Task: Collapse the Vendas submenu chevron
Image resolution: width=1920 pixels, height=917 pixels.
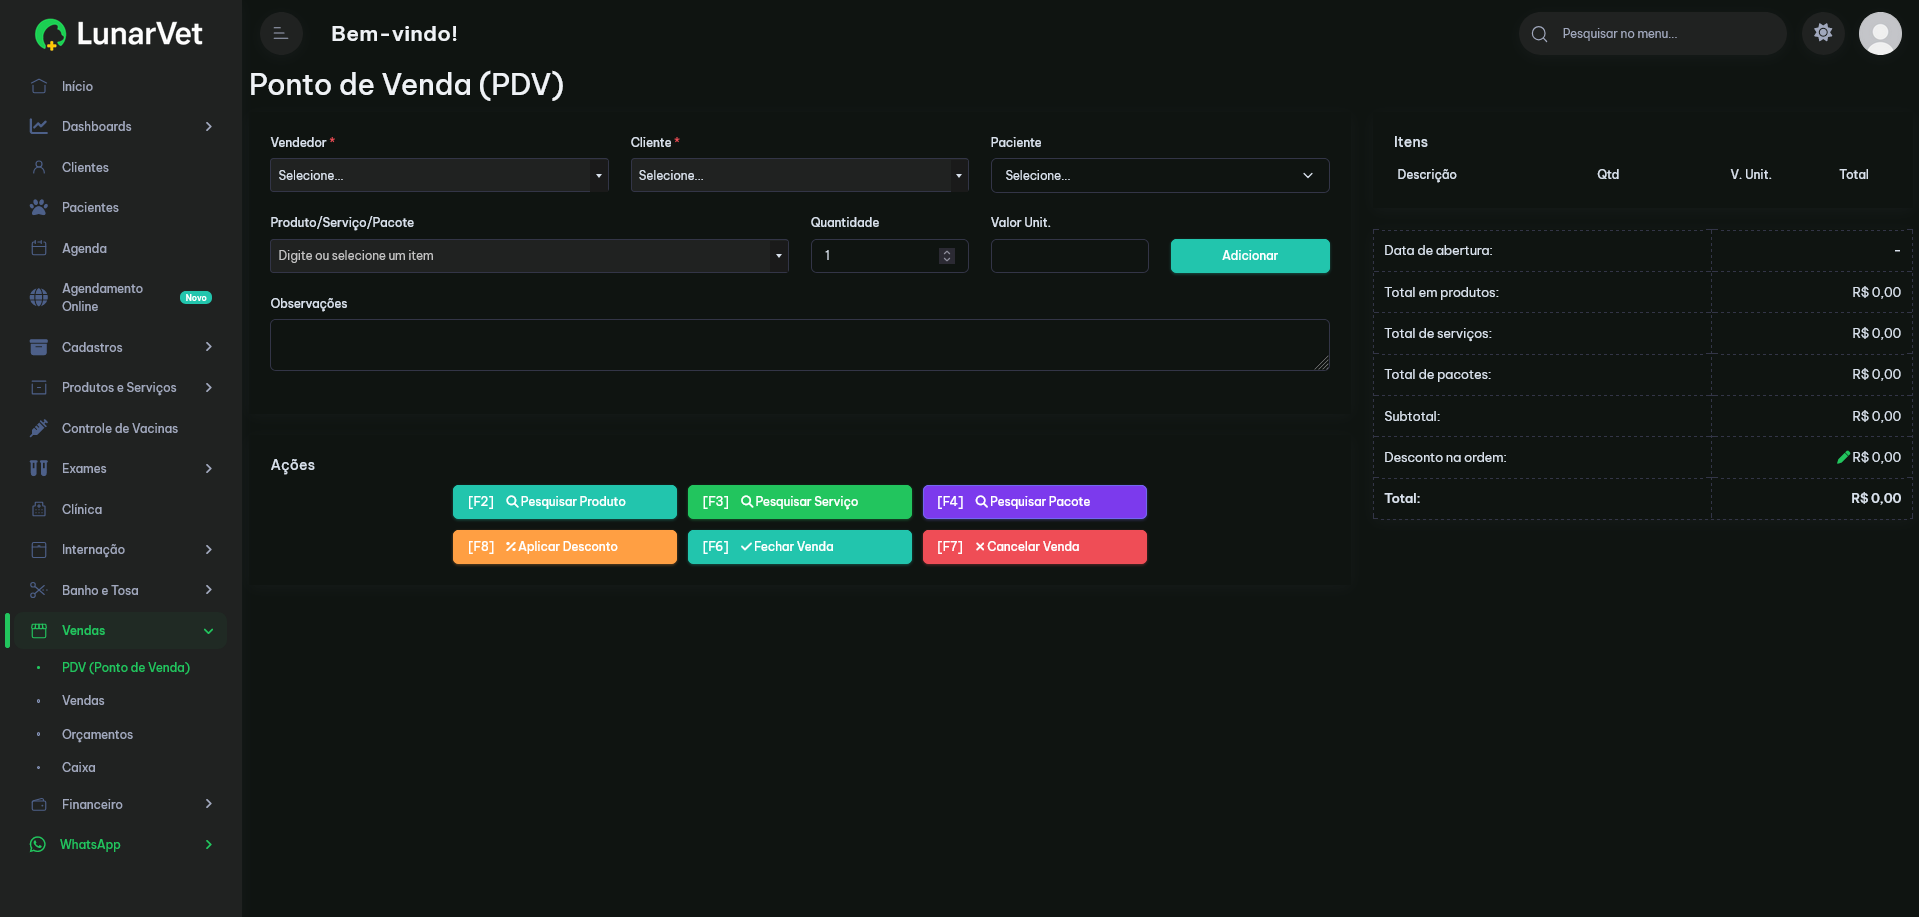Action: 208,631
